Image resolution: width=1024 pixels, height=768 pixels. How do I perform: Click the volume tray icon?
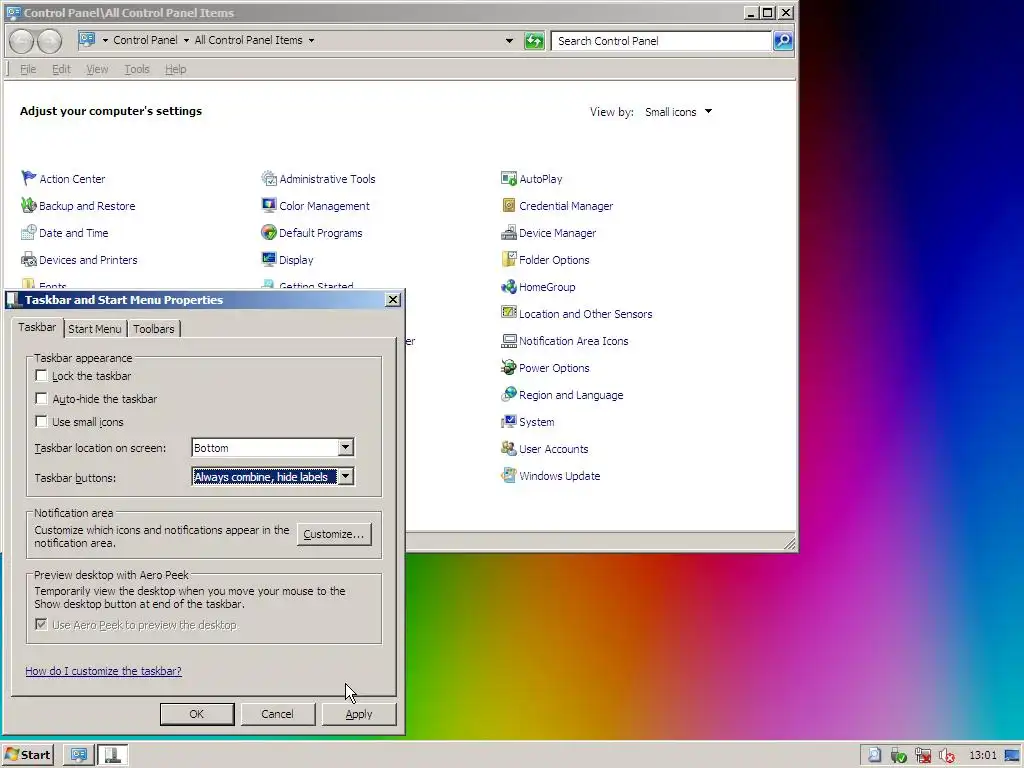(x=946, y=756)
